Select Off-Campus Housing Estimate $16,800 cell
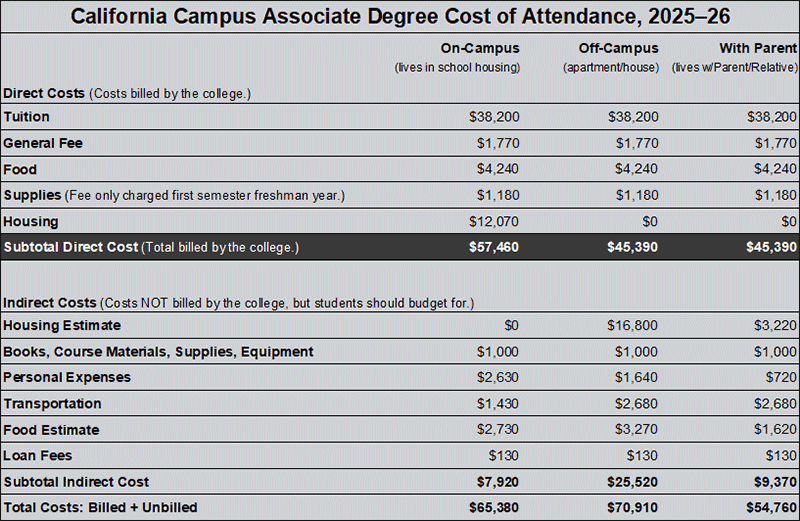Image resolution: width=800 pixels, height=521 pixels. tap(633, 326)
